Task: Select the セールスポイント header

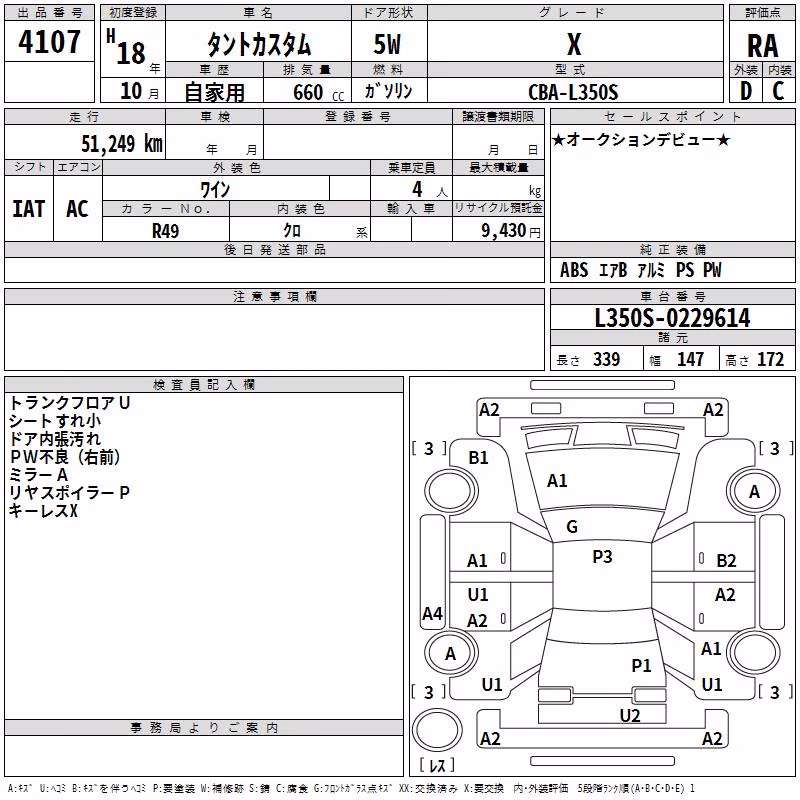Action: click(672, 116)
